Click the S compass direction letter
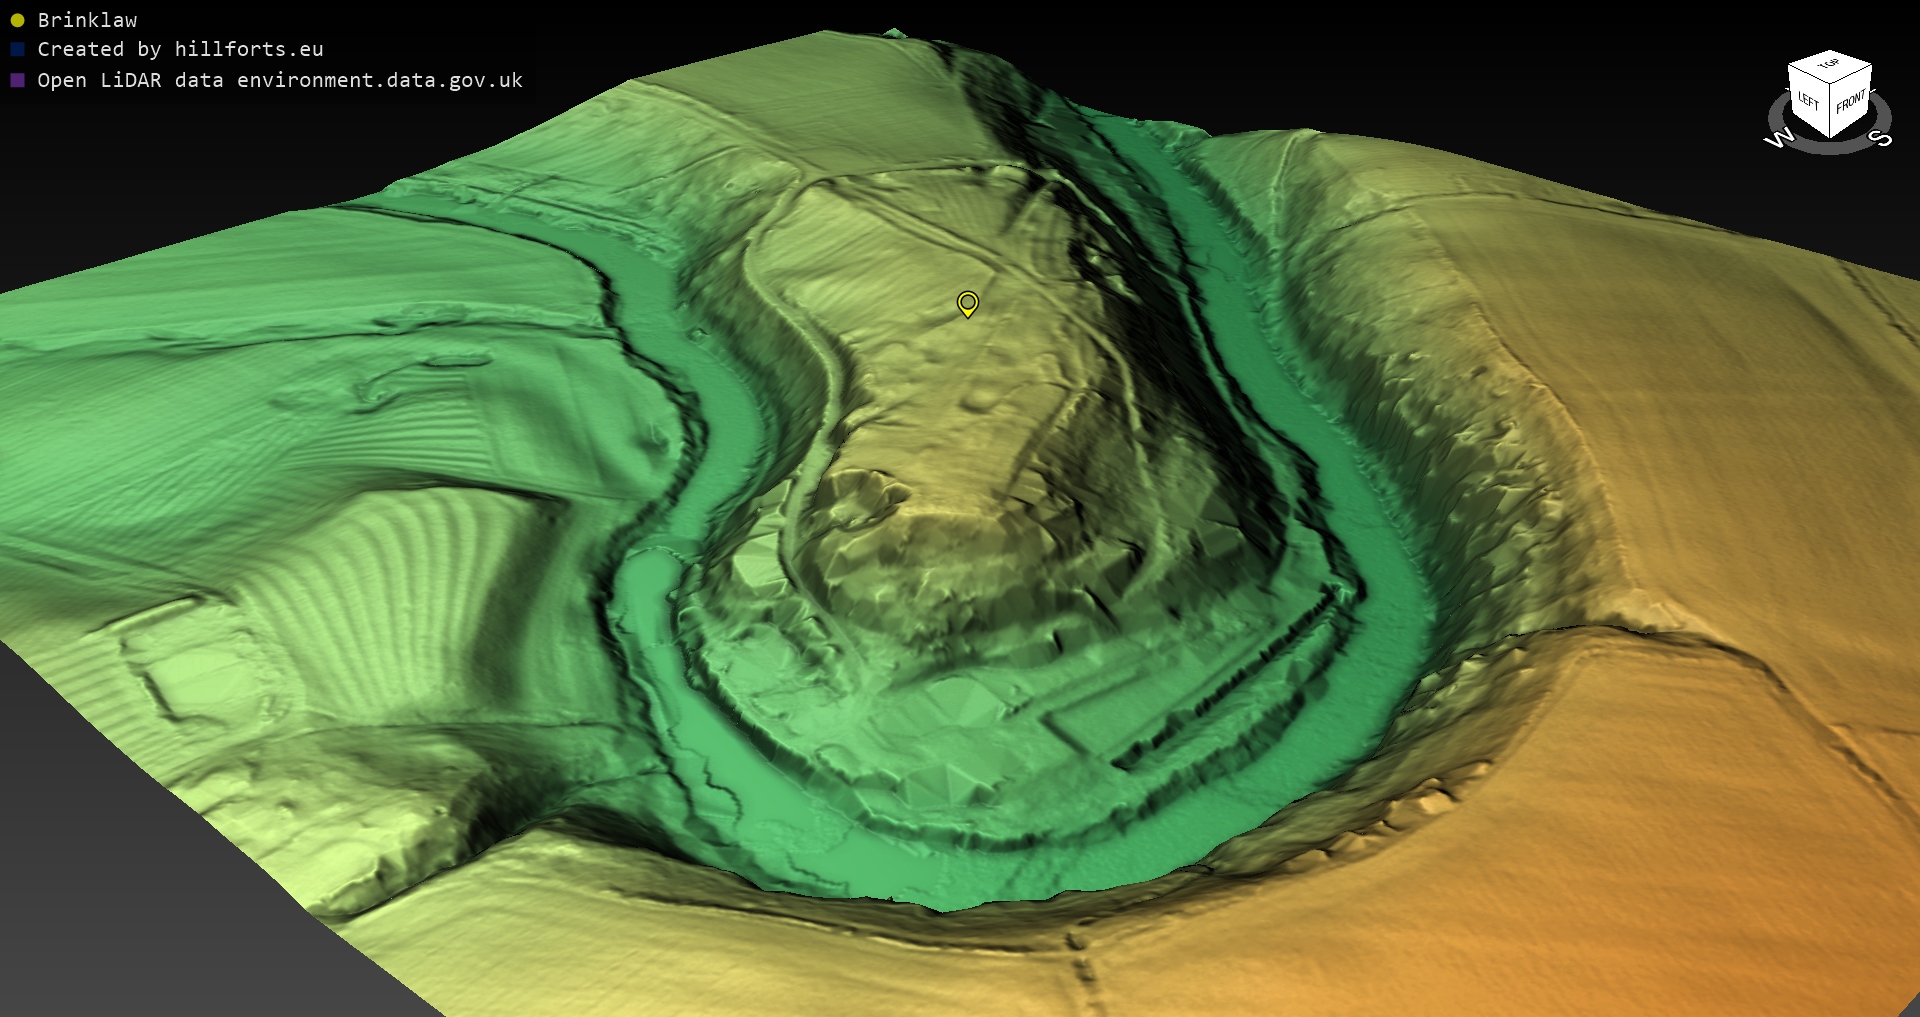The height and width of the screenshot is (1017, 1920). coord(1880,138)
